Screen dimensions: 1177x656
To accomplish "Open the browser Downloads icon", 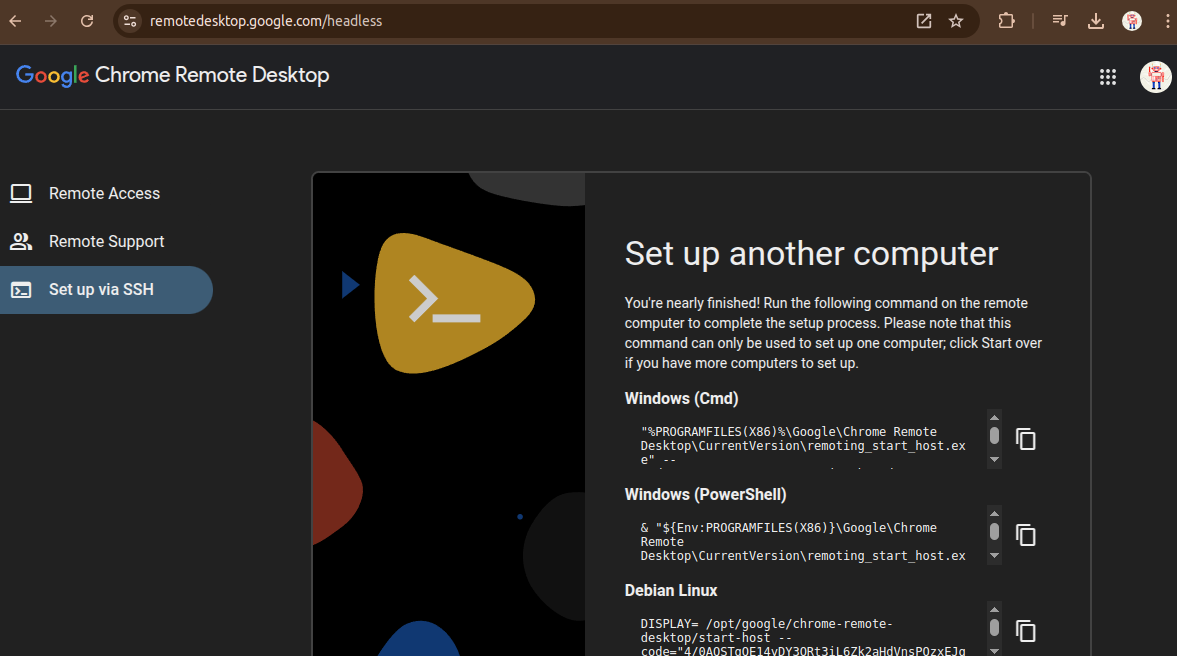I will coord(1096,21).
